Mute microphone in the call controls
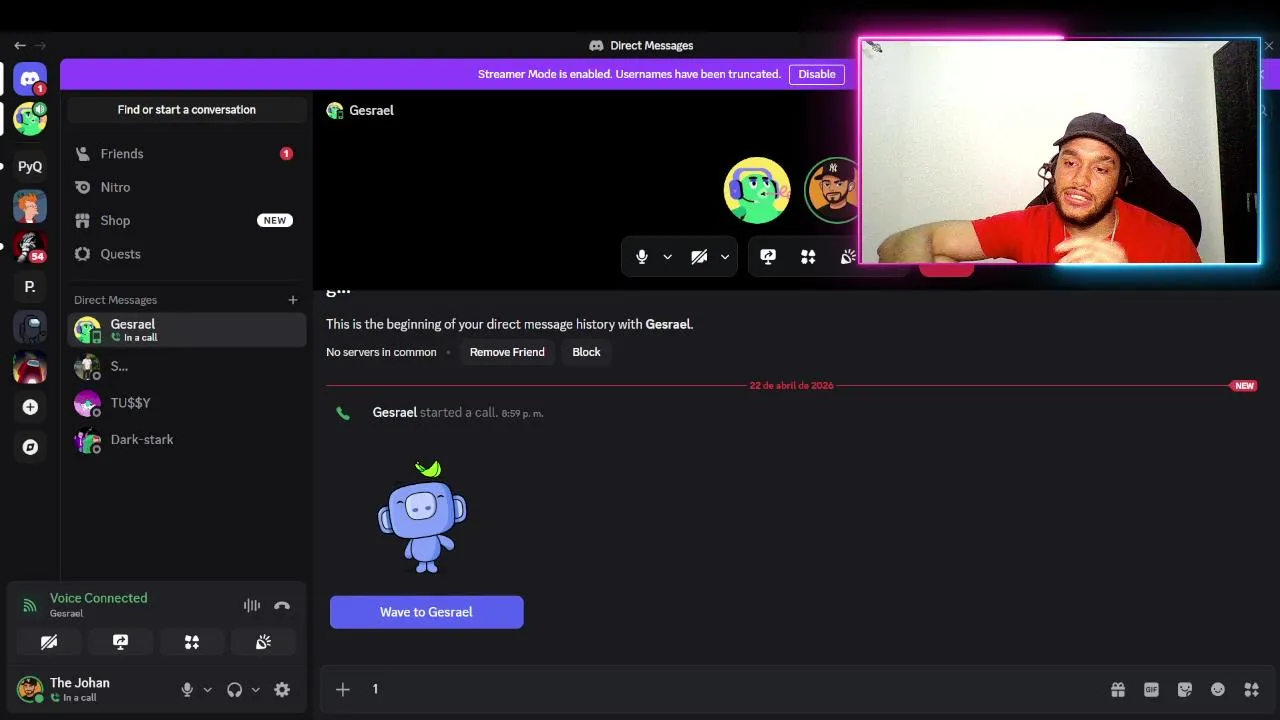This screenshot has width=1280, height=720. point(642,257)
